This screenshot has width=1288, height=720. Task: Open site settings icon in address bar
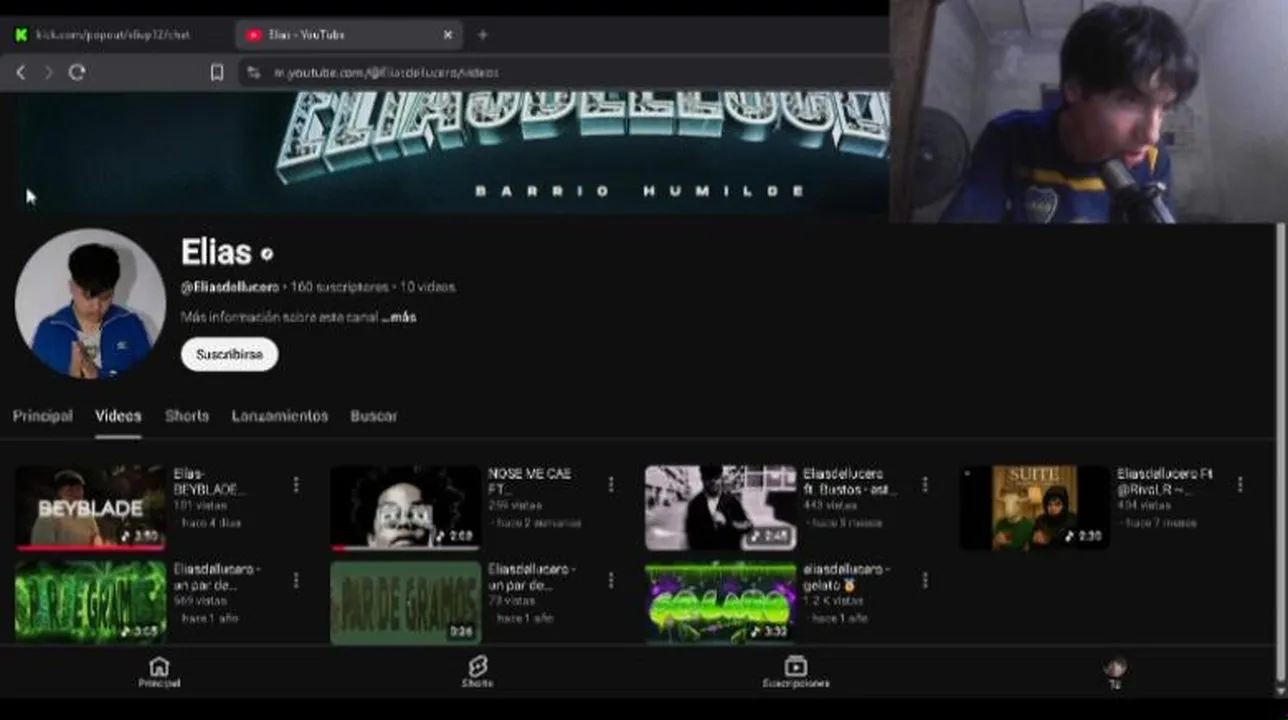tap(253, 72)
